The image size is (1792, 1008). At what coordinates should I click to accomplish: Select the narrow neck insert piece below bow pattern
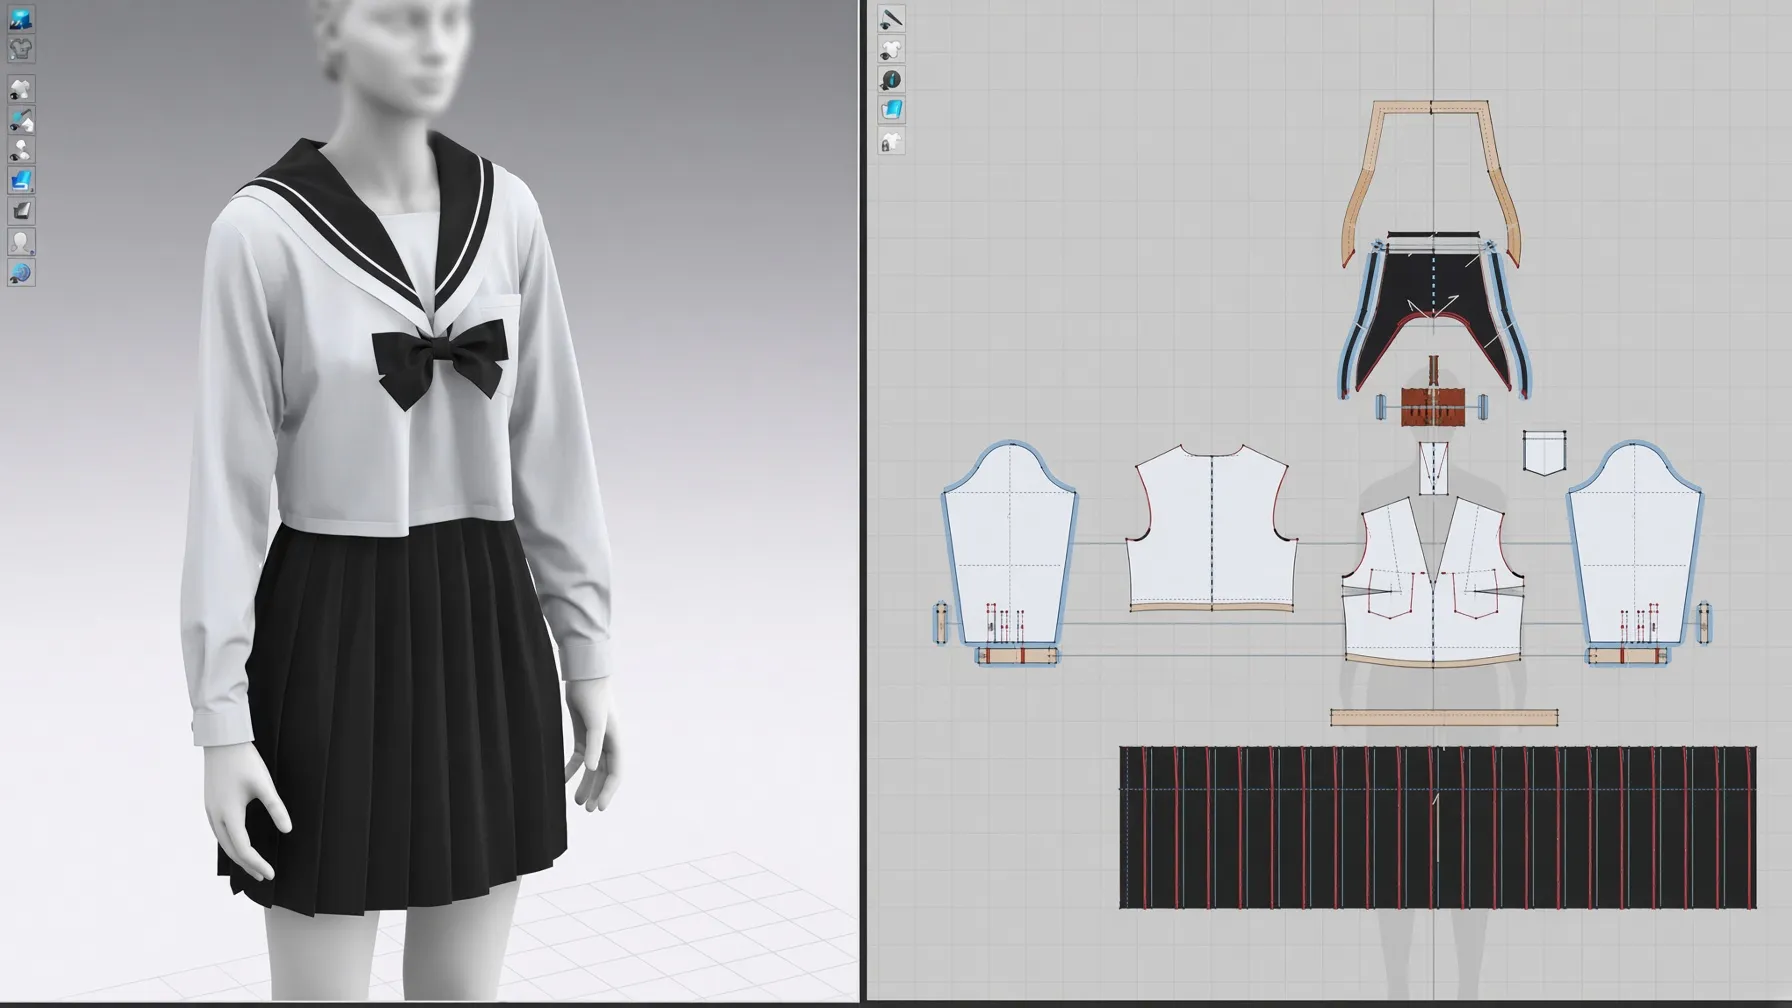1433,468
